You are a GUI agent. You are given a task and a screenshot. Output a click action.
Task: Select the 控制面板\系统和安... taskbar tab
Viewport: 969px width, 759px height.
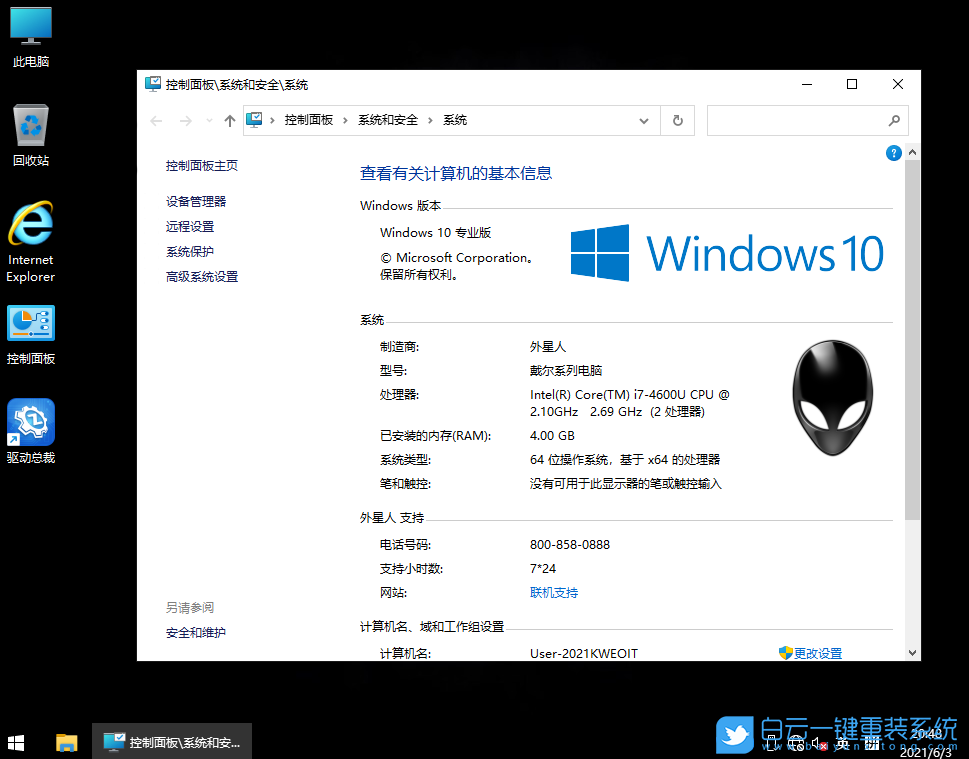[x=170, y=740]
